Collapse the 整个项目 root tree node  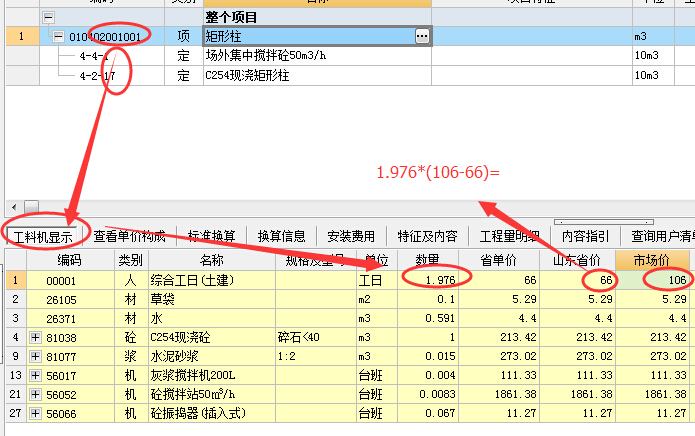tap(48, 17)
